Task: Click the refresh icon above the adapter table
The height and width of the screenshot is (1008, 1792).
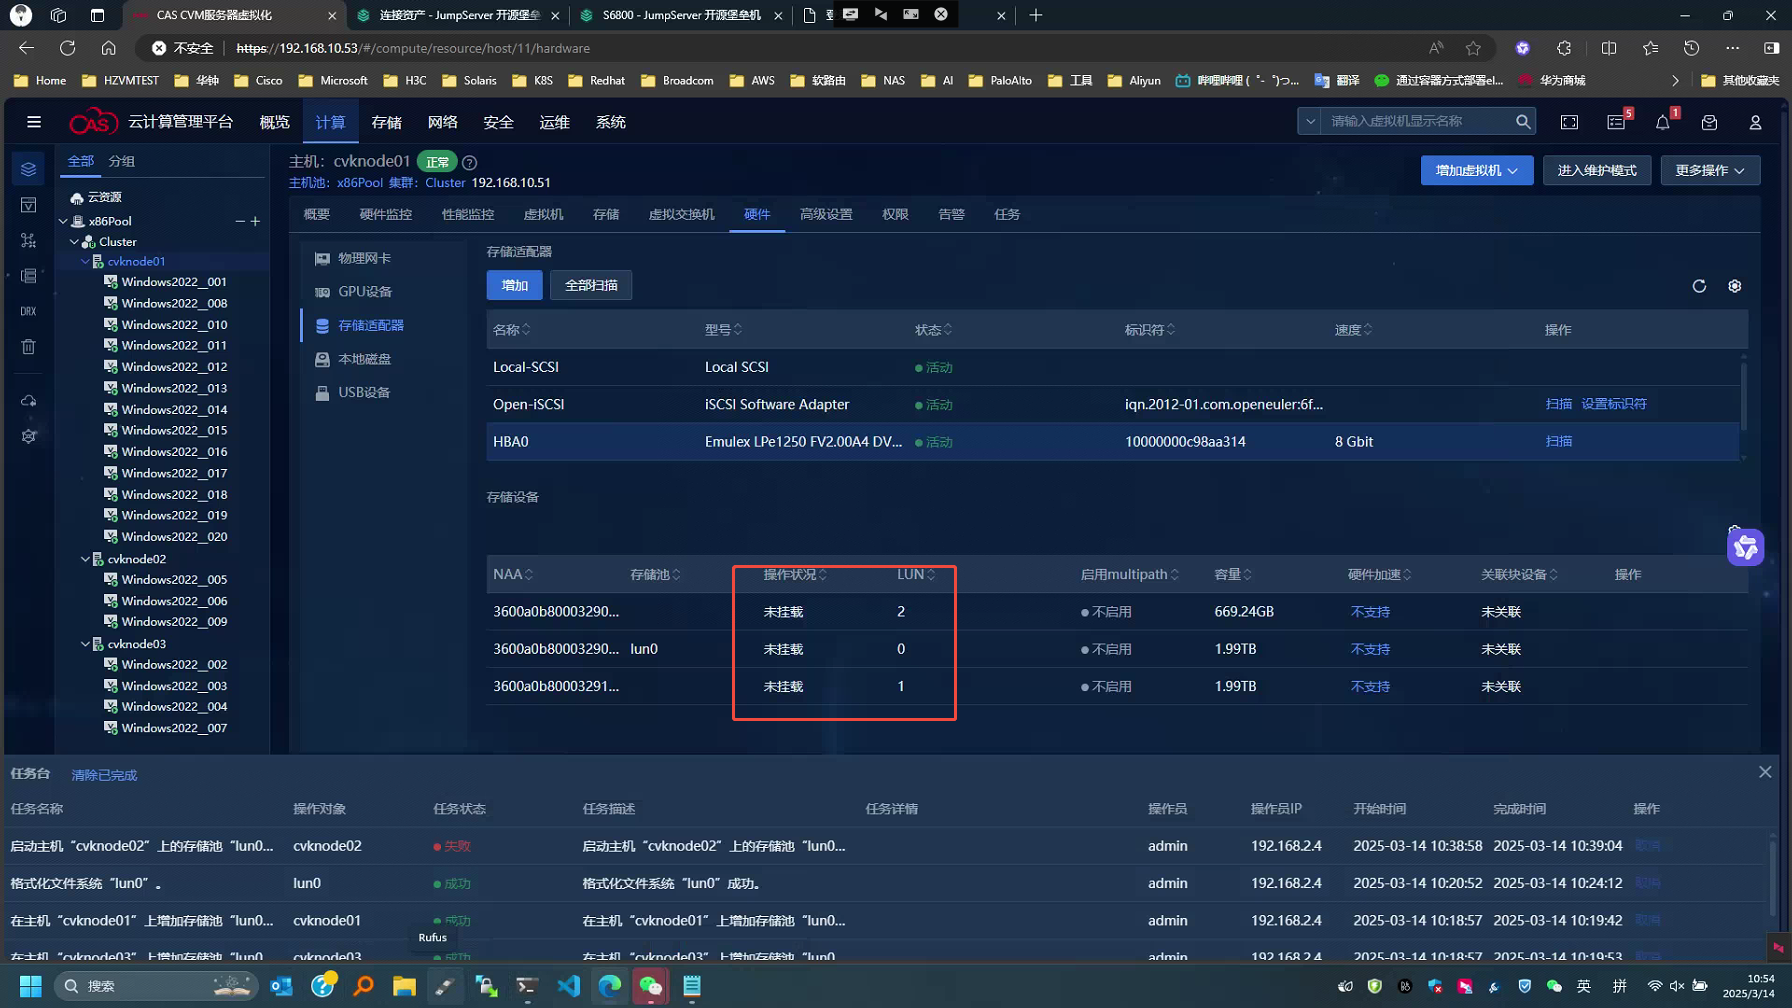Action: [1698, 286]
